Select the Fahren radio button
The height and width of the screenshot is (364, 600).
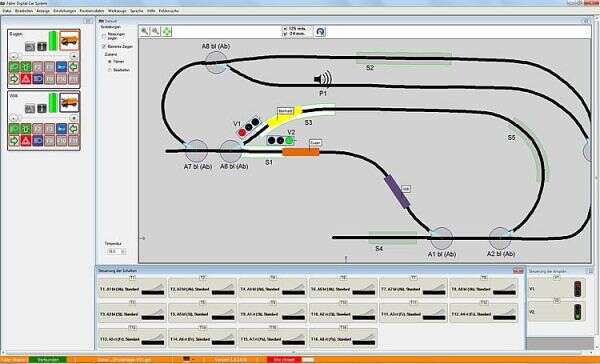tap(110, 61)
